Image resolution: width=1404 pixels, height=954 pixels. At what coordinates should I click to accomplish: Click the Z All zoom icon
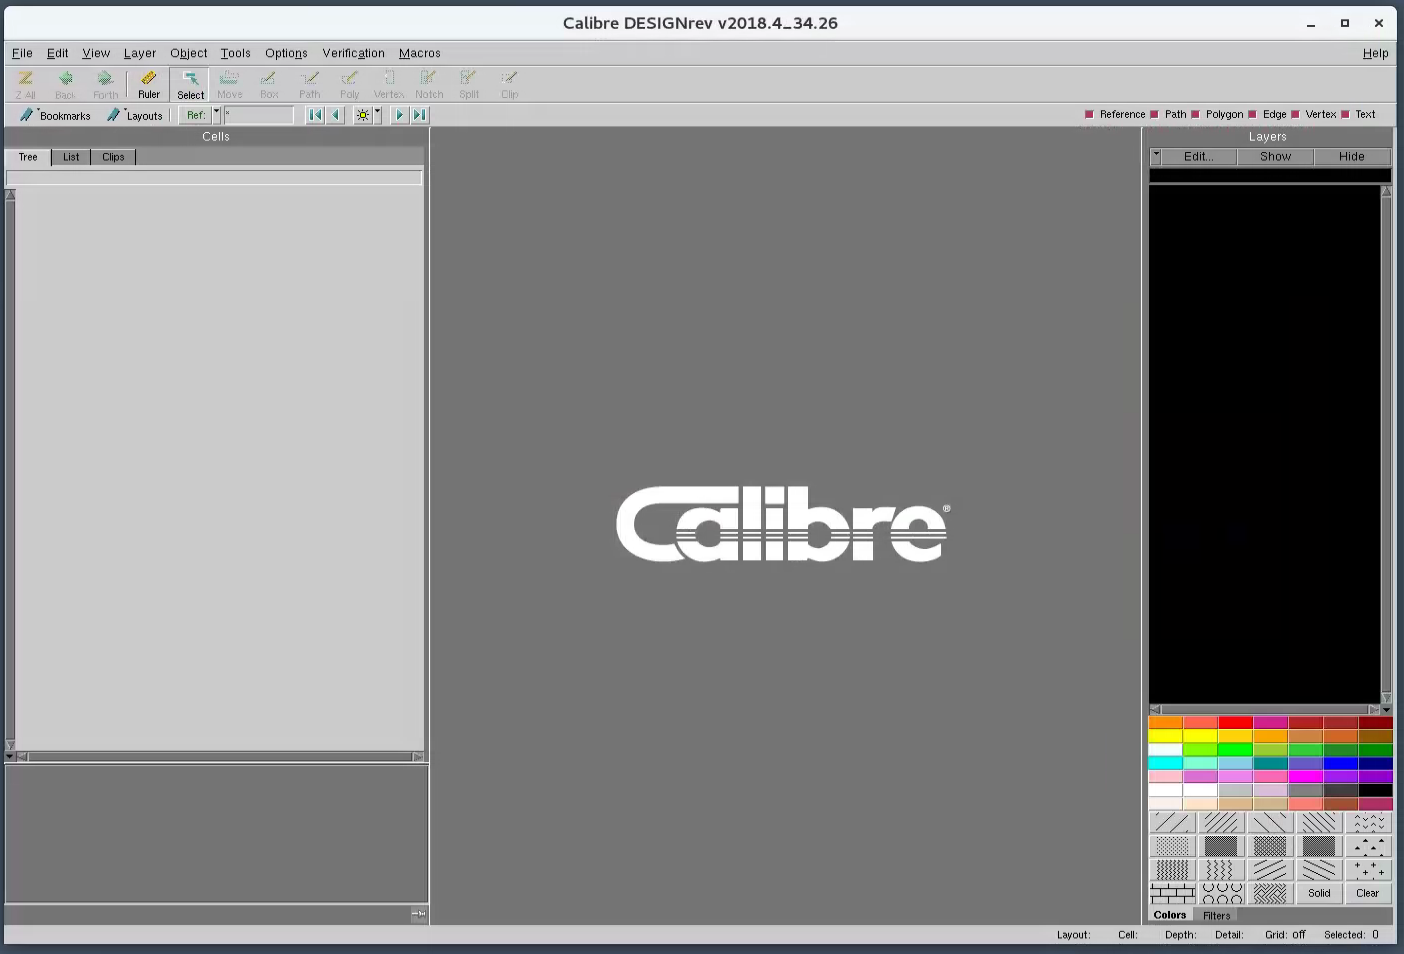click(25, 83)
